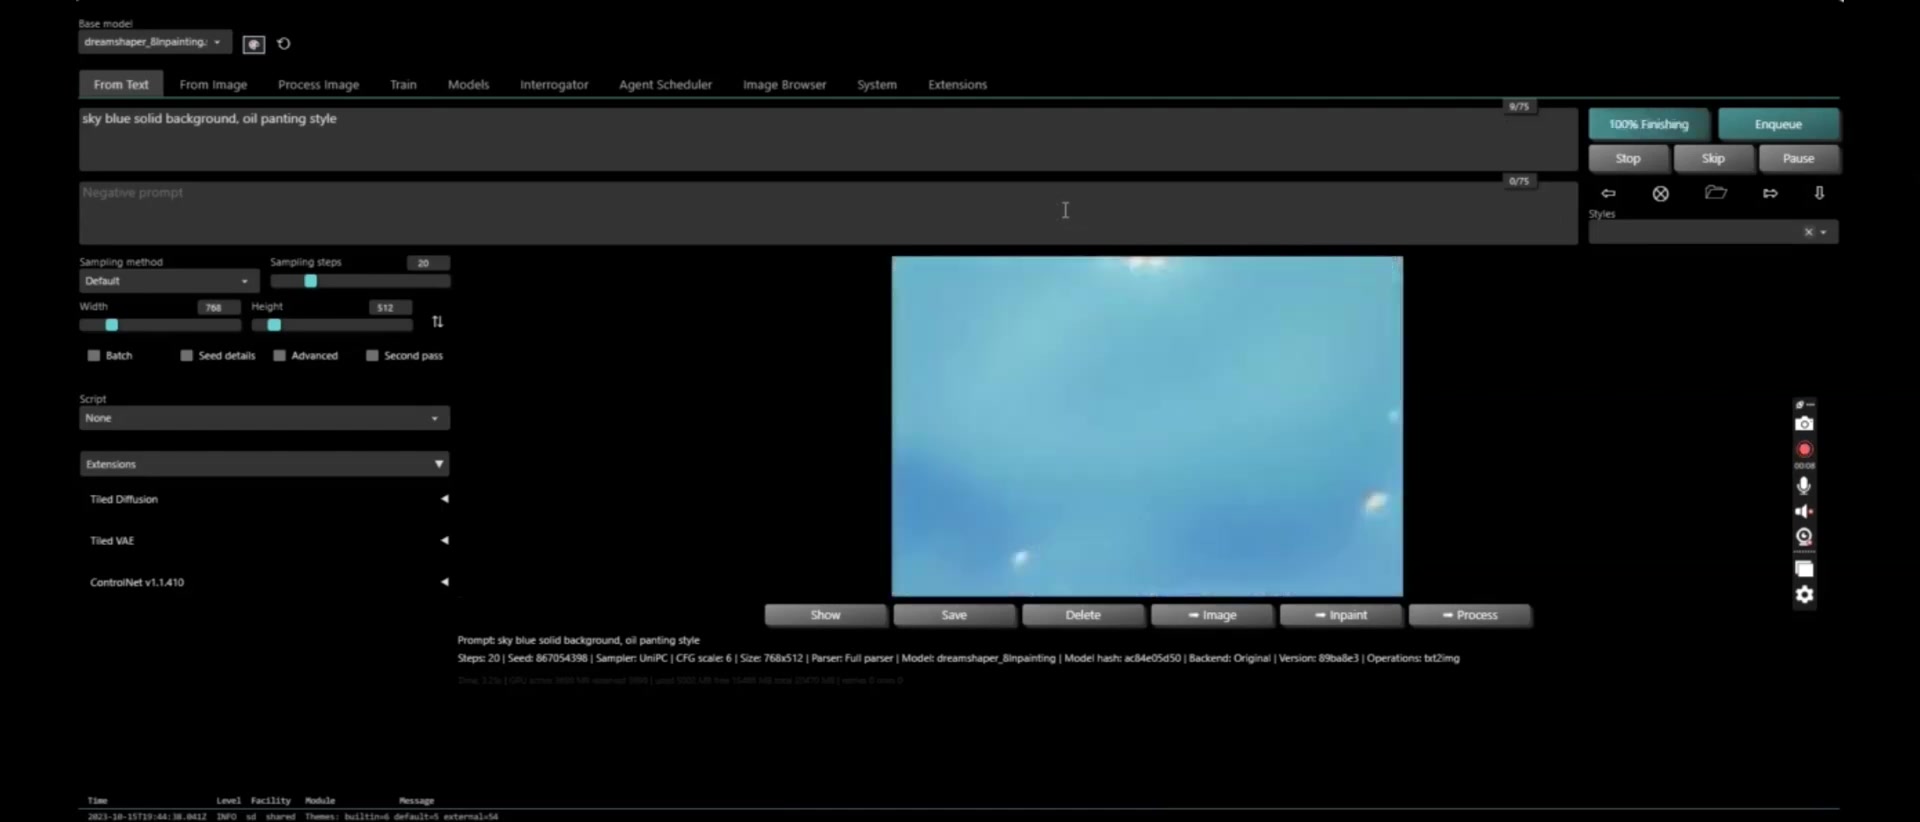
Task: Click the red record button in recorder
Action: (x=1804, y=450)
